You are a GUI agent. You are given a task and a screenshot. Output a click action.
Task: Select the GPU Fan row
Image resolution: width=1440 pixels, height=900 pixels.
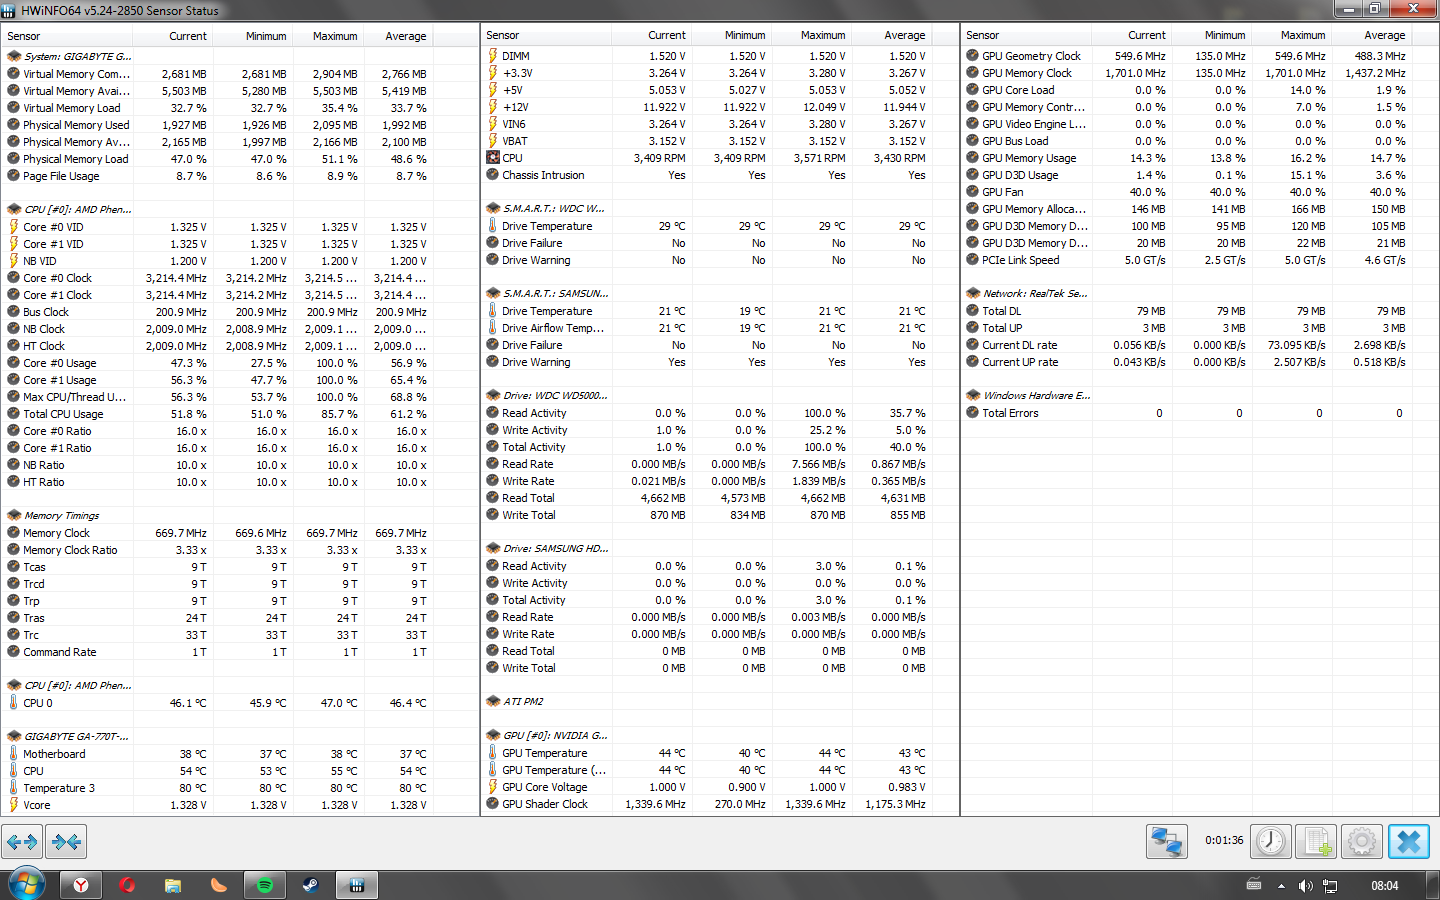tap(1200, 192)
